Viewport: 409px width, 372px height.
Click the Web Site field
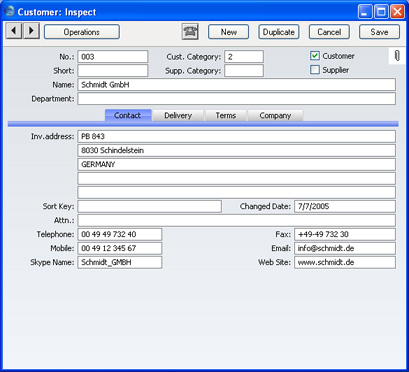pos(345,262)
